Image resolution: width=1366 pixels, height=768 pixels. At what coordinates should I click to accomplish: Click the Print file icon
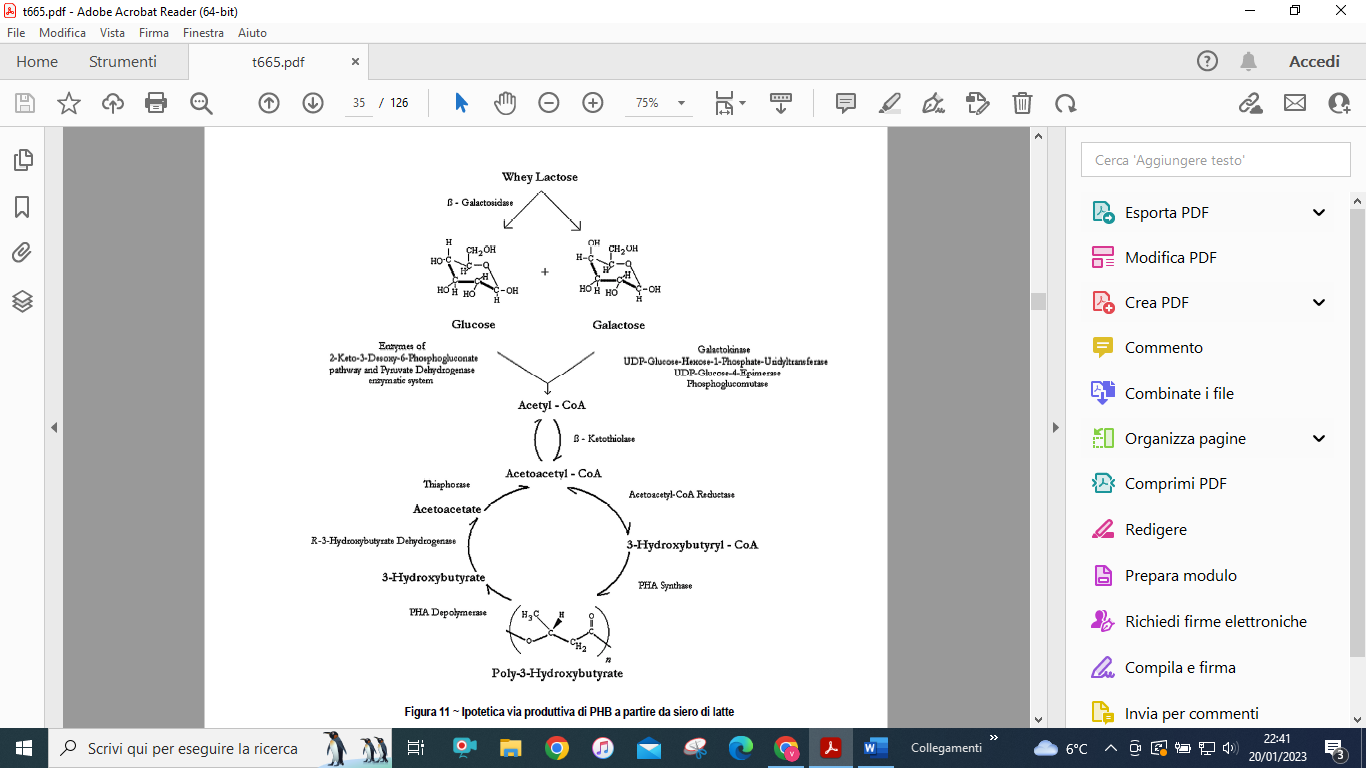(x=156, y=103)
